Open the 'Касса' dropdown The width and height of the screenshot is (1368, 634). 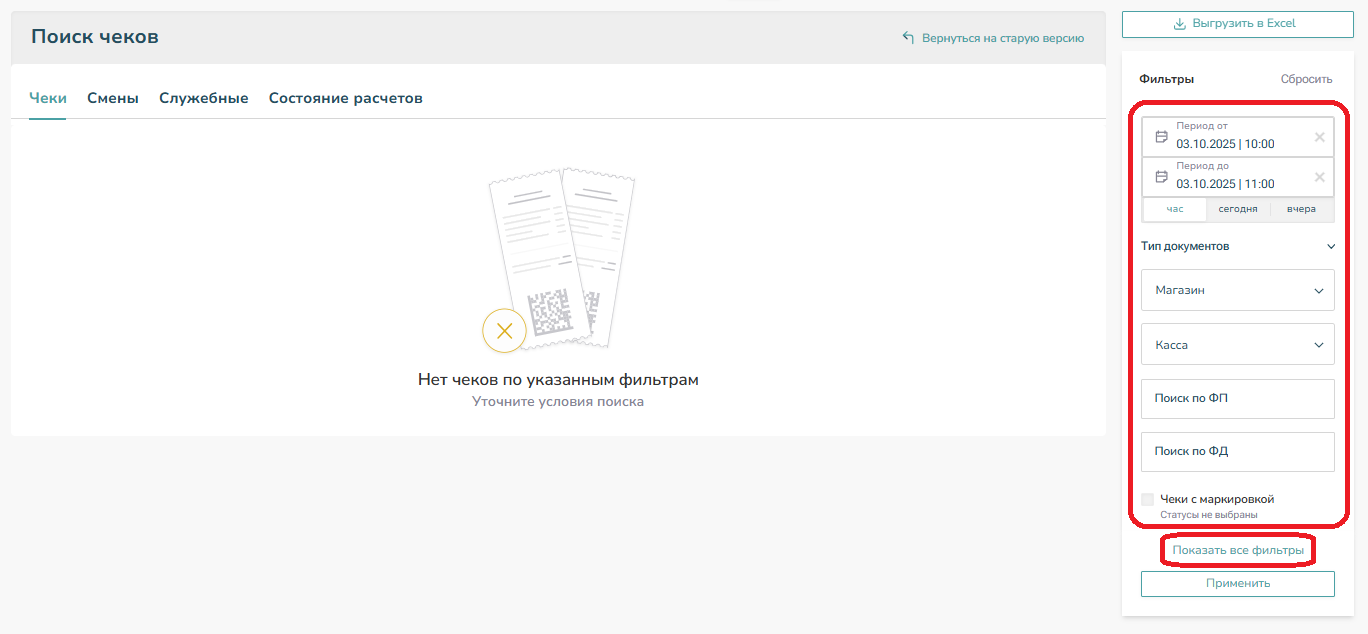[x=1237, y=345]
